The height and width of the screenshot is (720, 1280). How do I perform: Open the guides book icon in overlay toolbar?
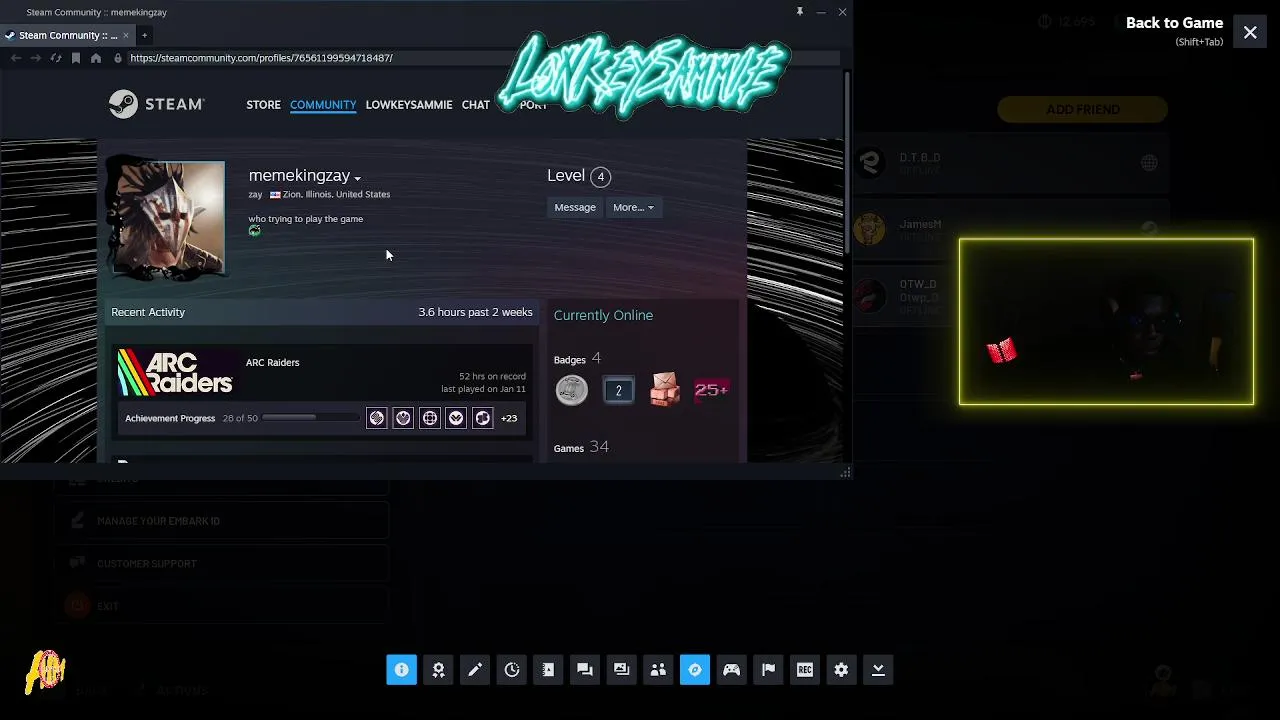point(548,670)
